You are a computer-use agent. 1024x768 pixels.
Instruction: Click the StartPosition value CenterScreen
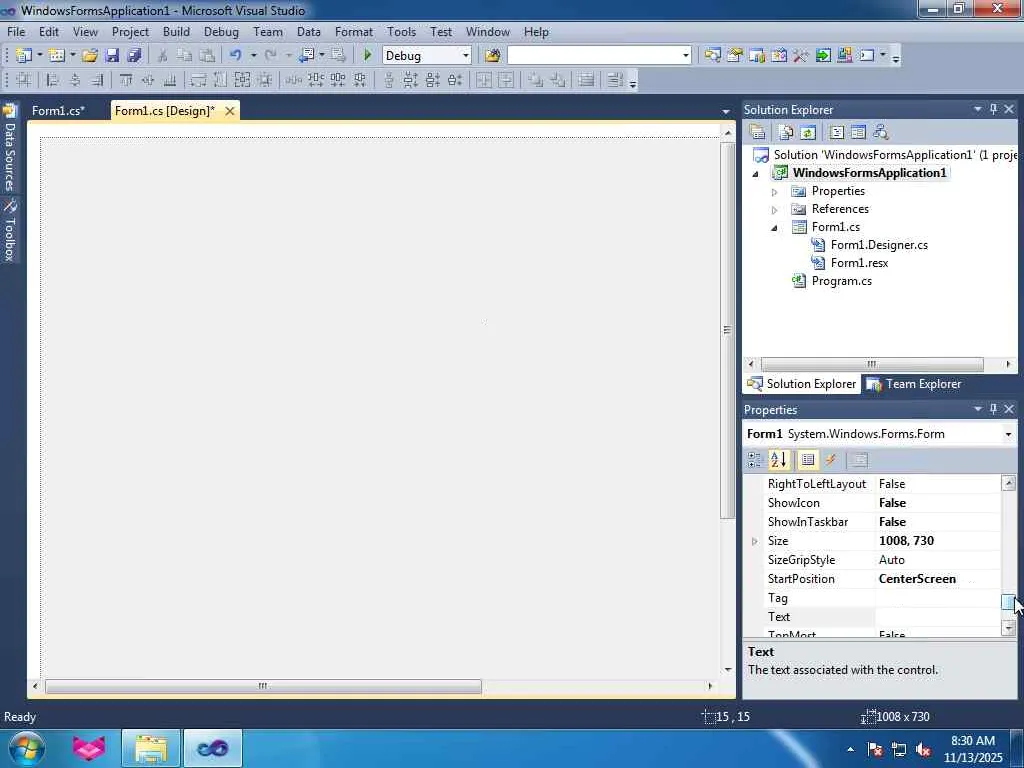[x=917, y=579]
